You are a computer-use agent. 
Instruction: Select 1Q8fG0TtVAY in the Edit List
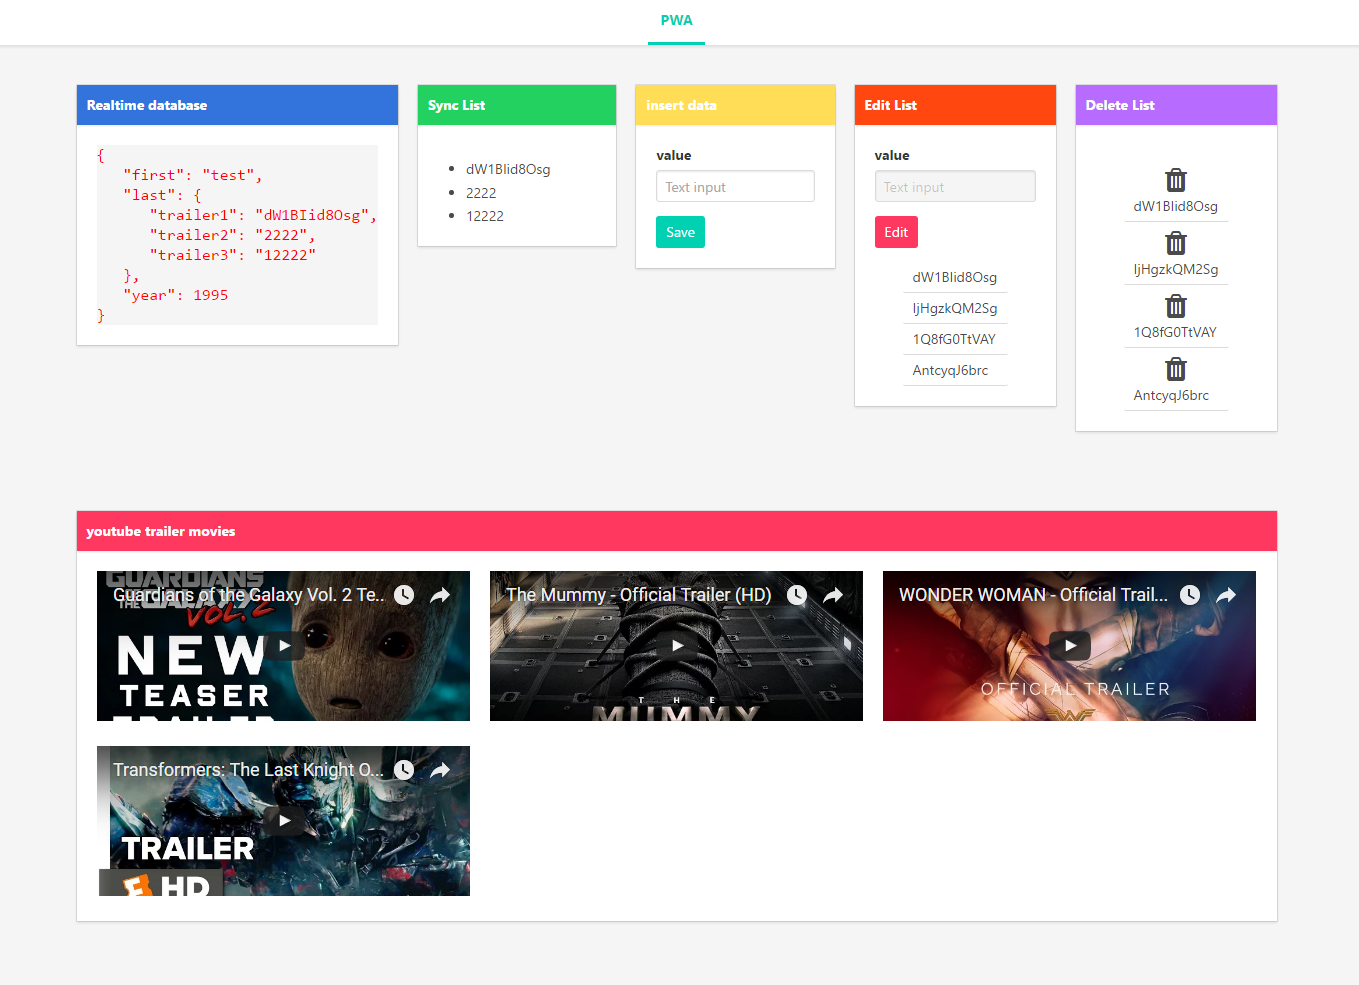(955, 339)
